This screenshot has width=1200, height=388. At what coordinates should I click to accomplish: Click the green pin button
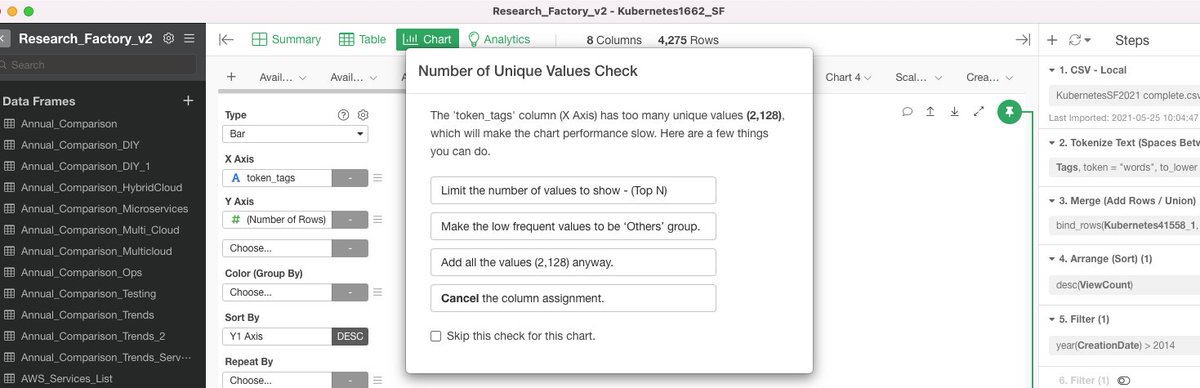pyautogui.click(x=1010, y=112)
